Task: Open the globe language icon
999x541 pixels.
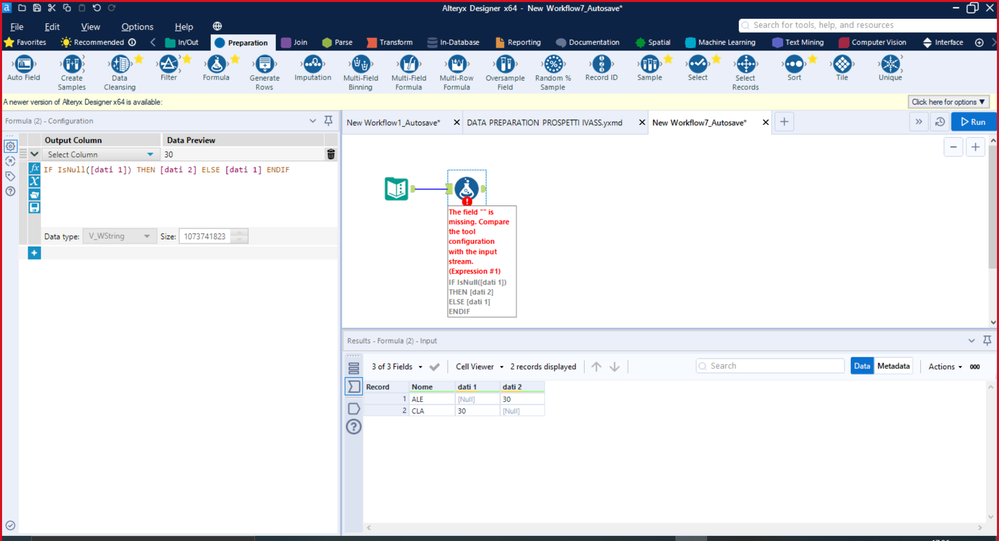Action: point(217,26)
